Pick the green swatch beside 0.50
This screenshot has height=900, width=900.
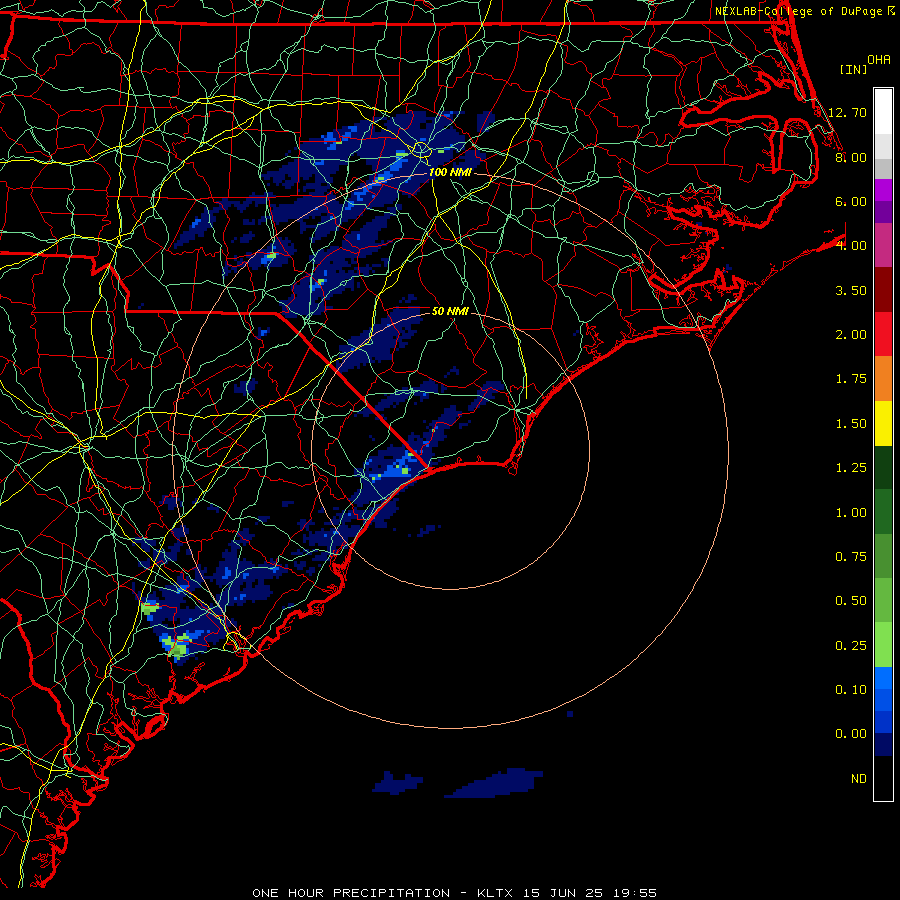coord(883,600)
